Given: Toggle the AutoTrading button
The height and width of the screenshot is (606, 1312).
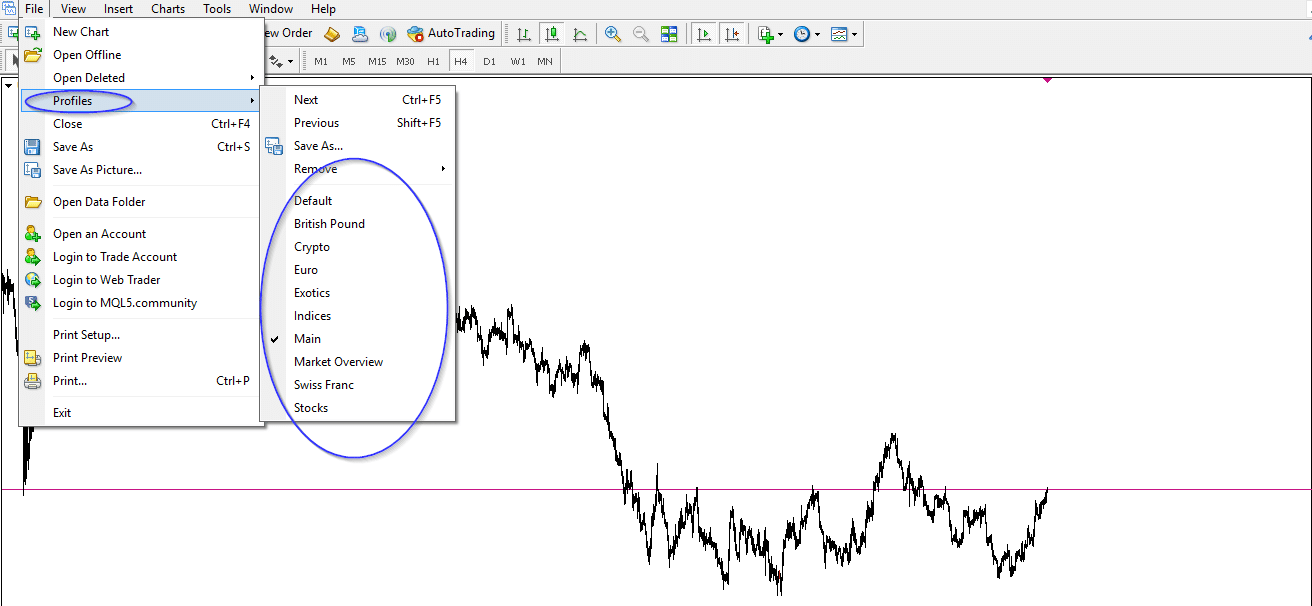Looking at the screenshot, I should point(451,34).
